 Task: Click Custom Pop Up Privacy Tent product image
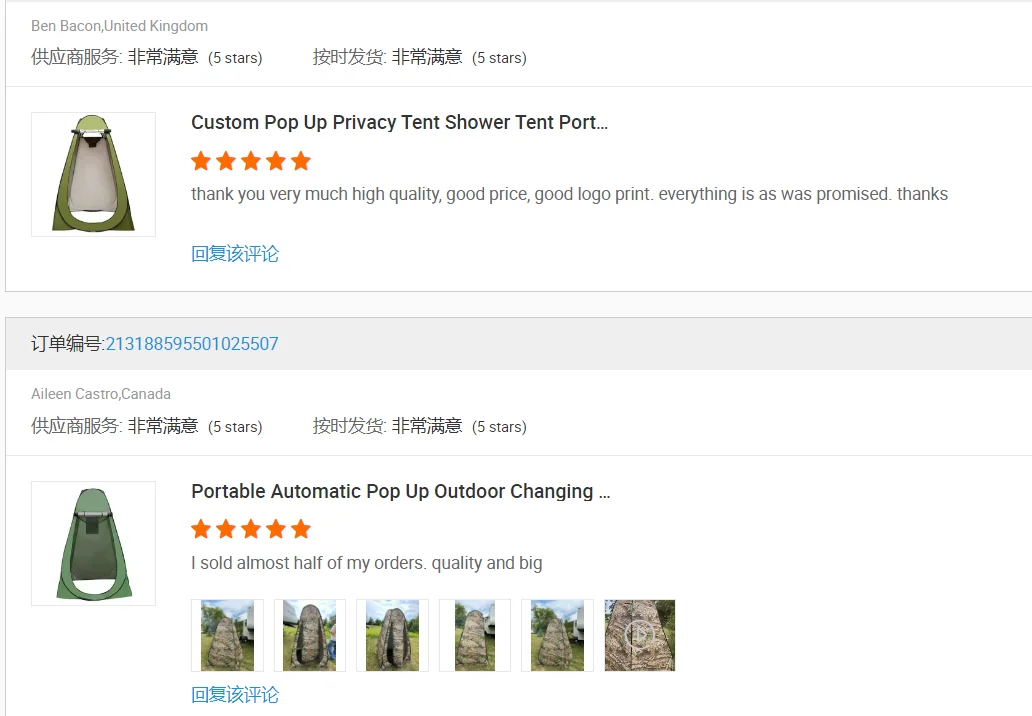[x=93, y=174]
